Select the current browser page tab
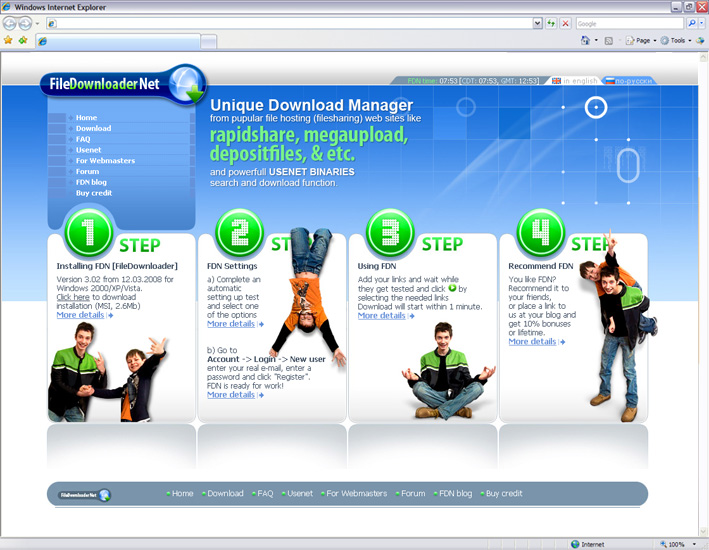The image size is (709, 550). click(x=118, y=41)
